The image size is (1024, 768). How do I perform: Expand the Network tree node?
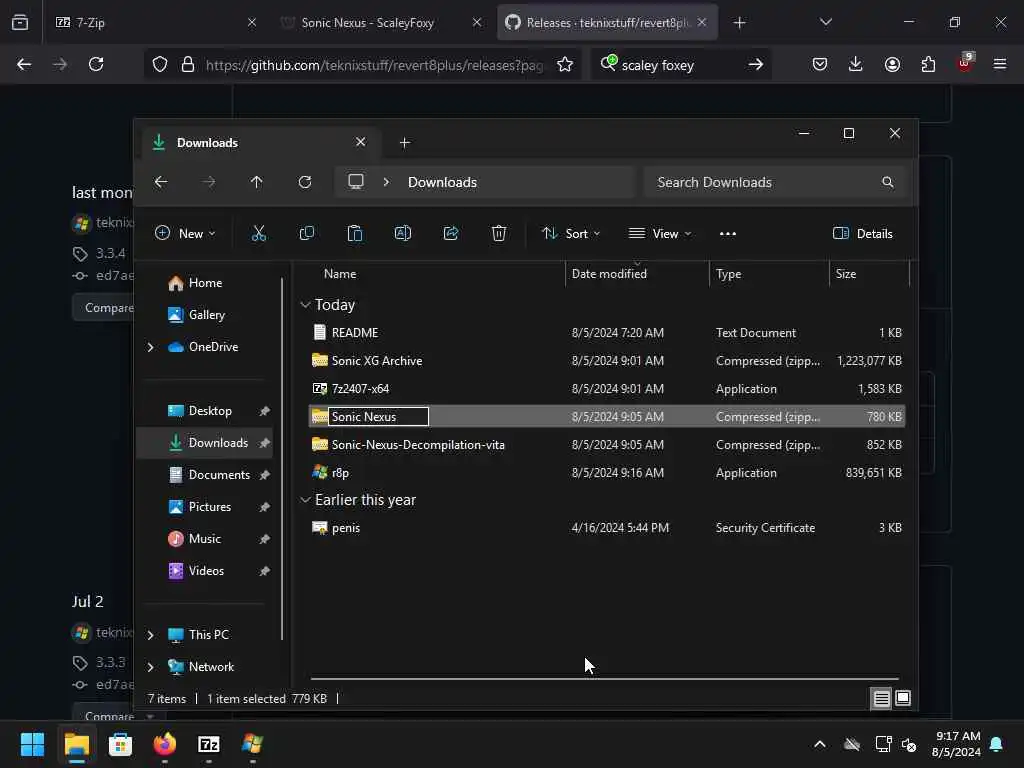[x=151, y=667]
